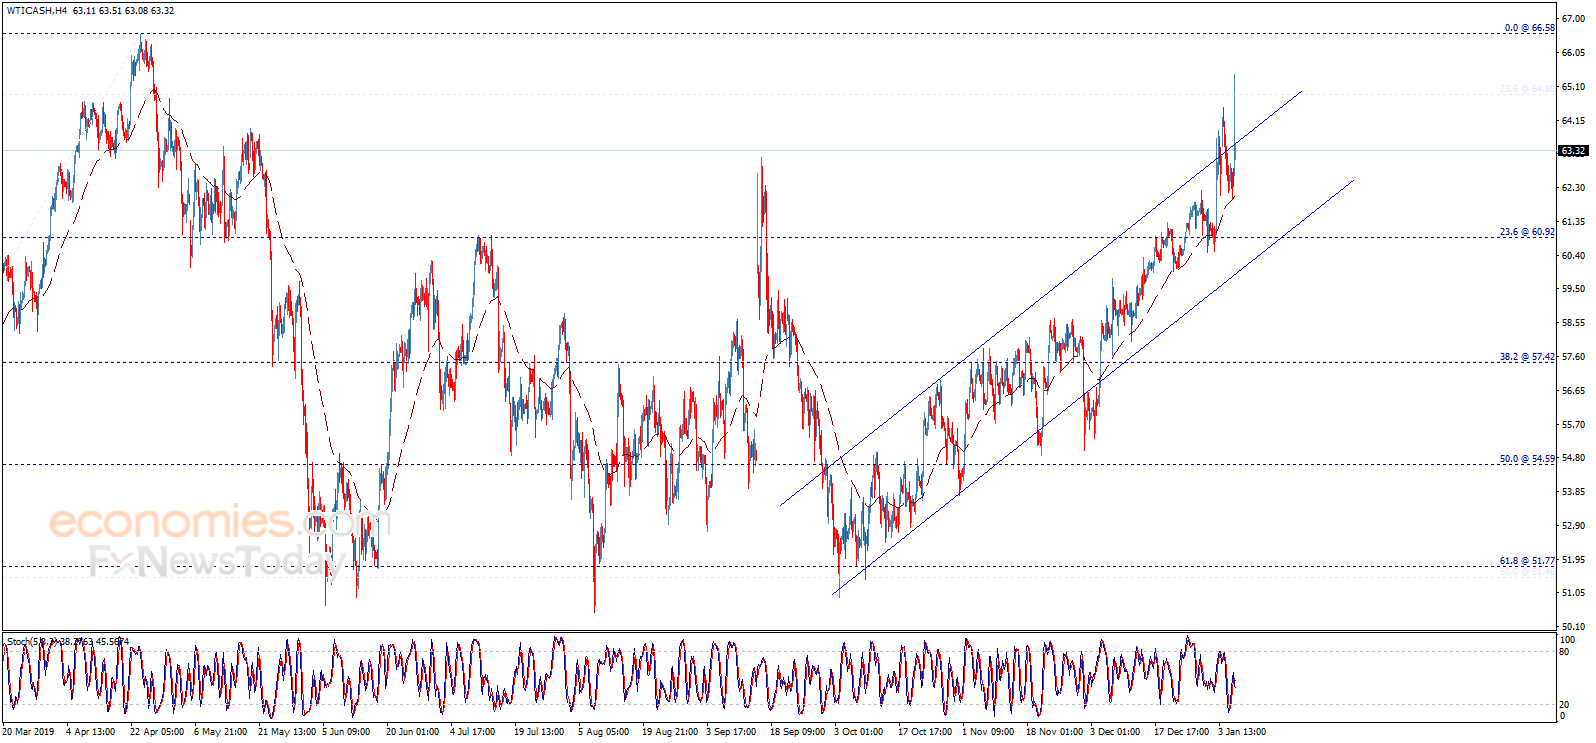Click the "3 Dec 01:00" date label

point(1115,732)
